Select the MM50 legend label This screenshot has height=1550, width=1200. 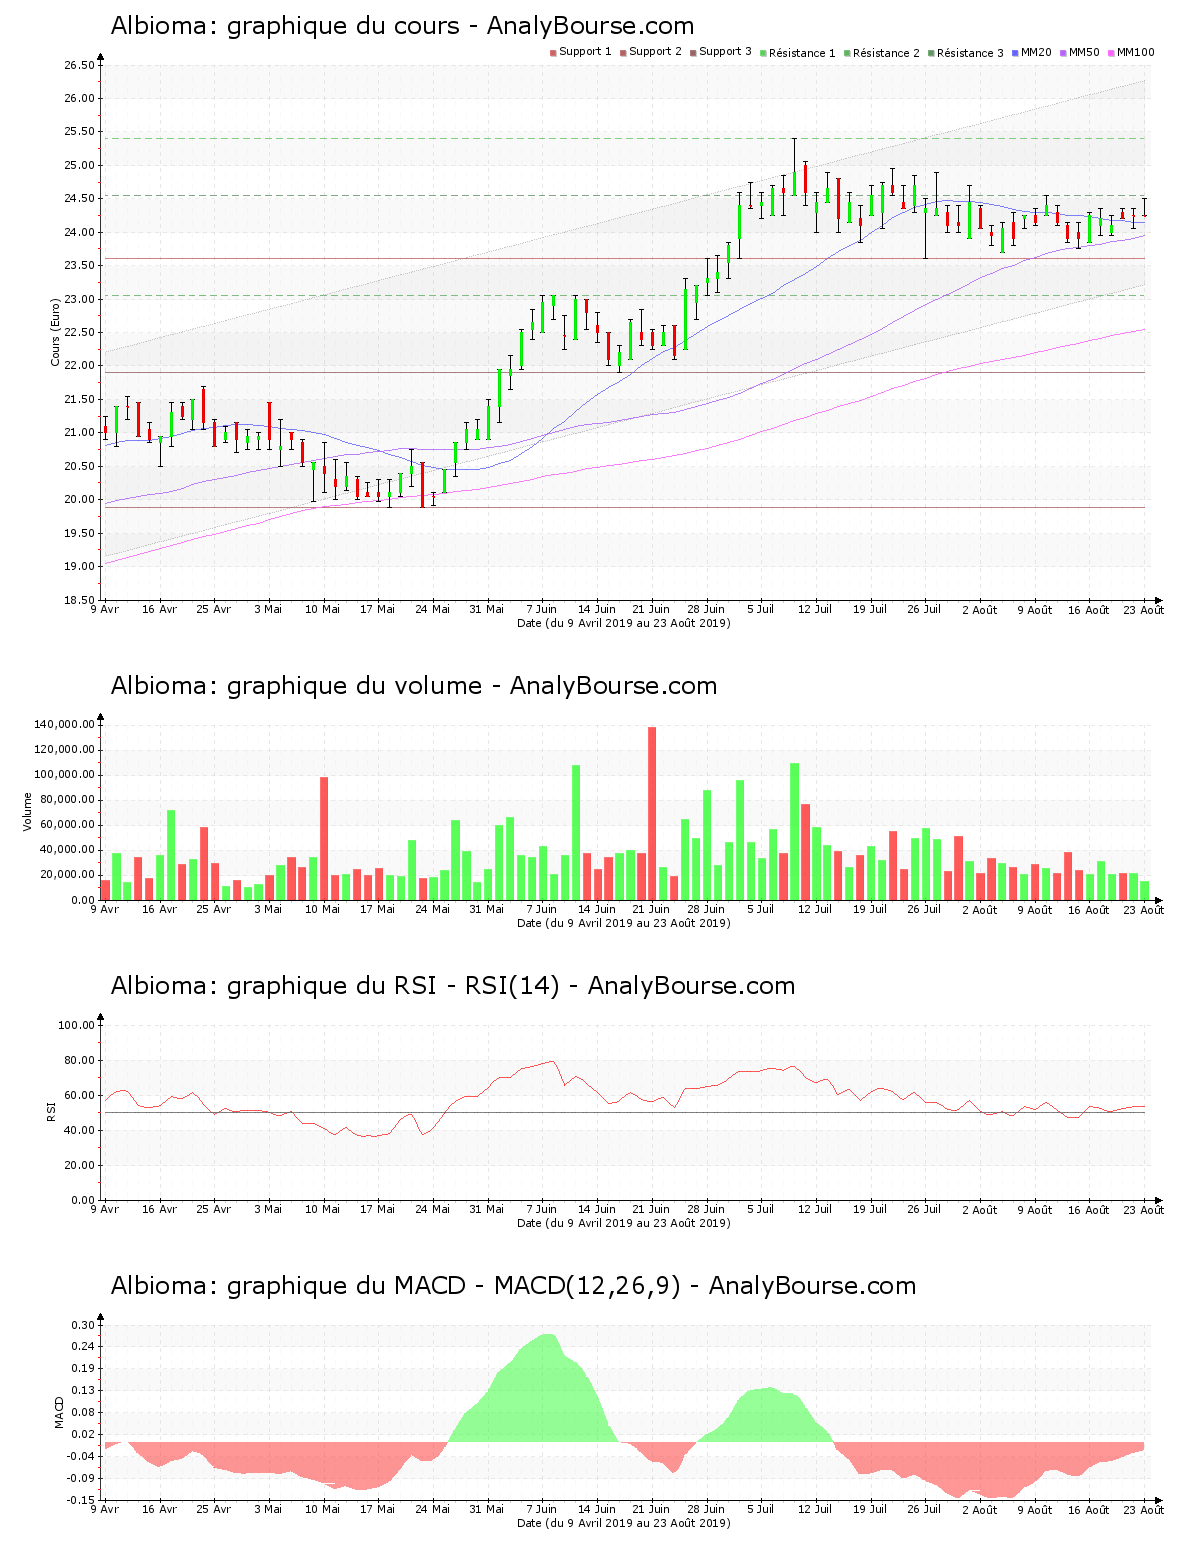click(1084, 52)
